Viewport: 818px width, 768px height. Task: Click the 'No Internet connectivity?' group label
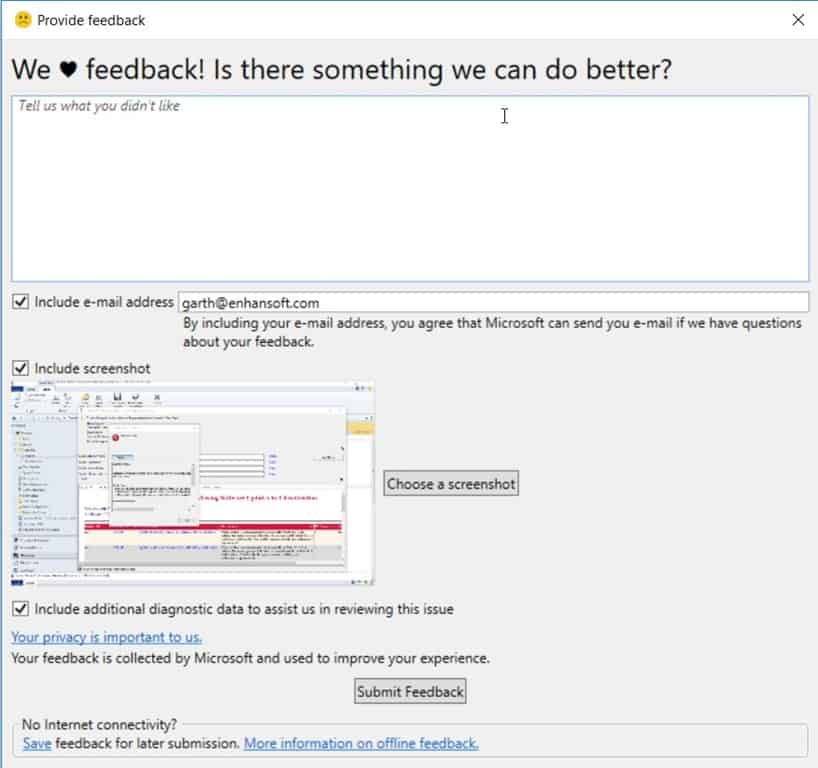(101, 723)
